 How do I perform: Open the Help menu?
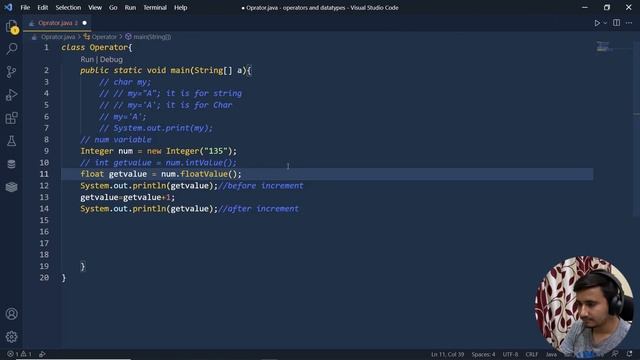(180, 7)
